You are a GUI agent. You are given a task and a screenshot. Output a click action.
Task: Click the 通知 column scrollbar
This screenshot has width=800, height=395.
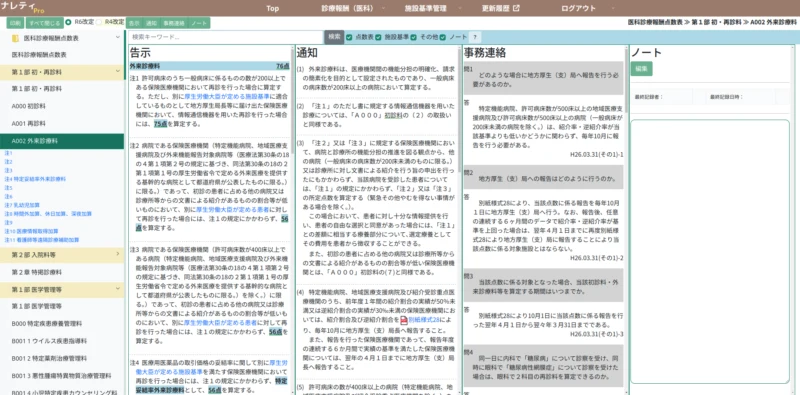[459, 110]
